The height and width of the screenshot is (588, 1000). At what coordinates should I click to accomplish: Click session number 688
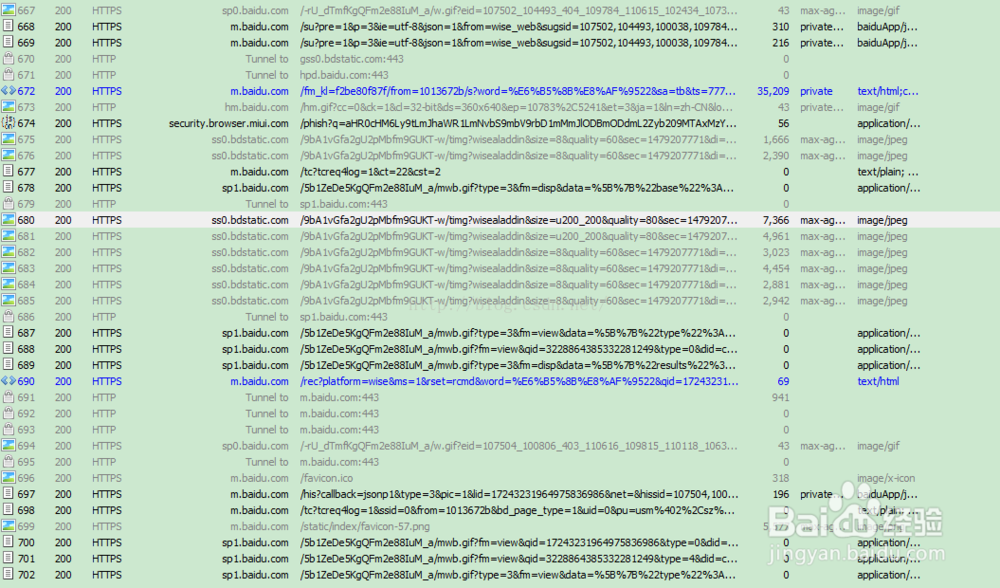(x=26, y=349)
